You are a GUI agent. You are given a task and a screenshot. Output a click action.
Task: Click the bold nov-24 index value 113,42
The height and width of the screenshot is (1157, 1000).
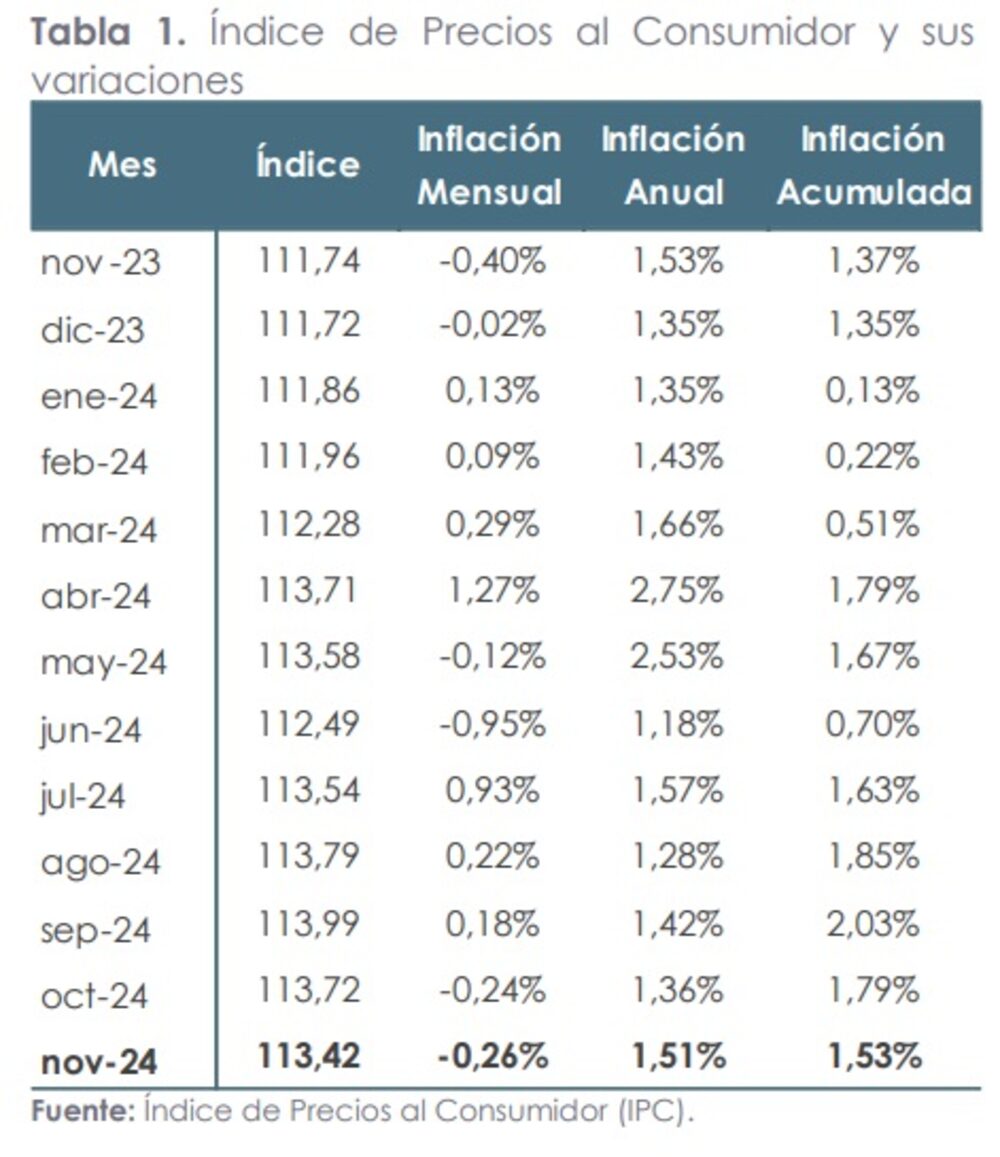(x=308, y=1056)
